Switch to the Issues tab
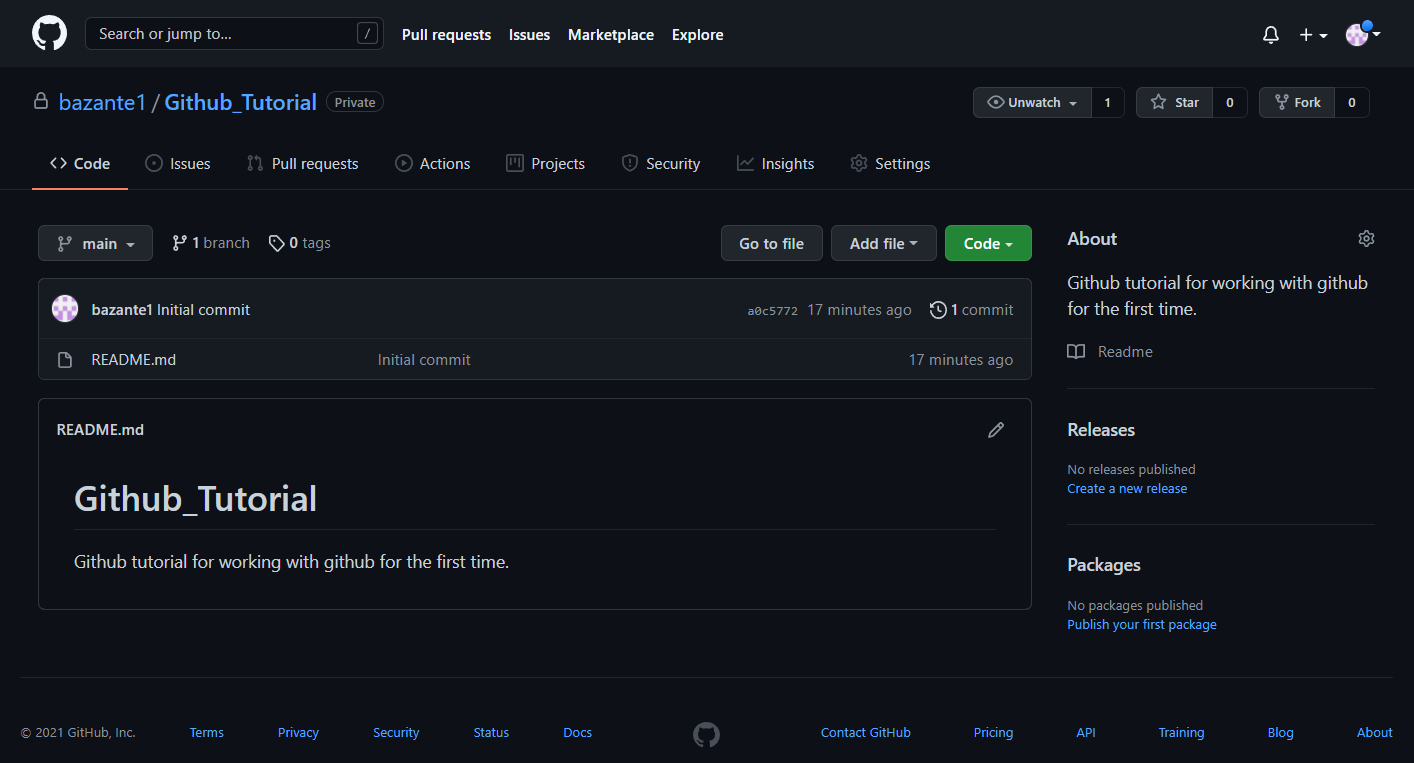 178,163
